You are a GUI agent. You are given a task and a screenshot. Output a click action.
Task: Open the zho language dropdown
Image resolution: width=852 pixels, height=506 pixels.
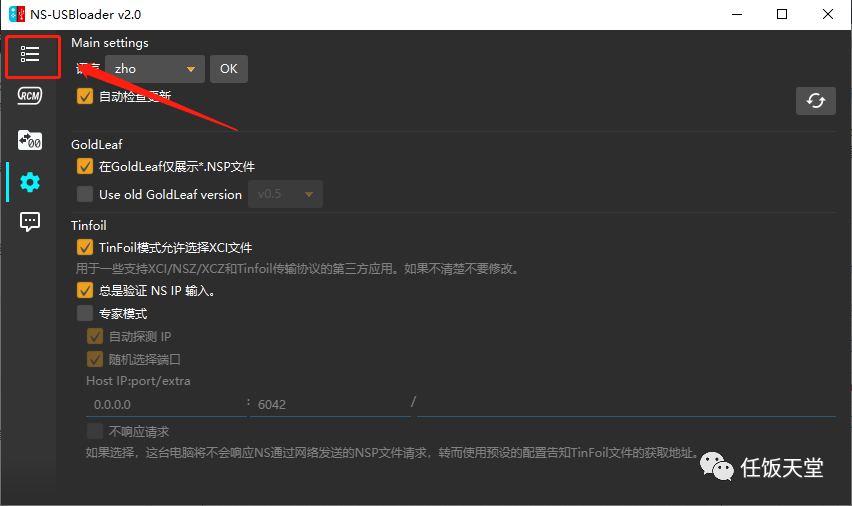click(154, 69)
